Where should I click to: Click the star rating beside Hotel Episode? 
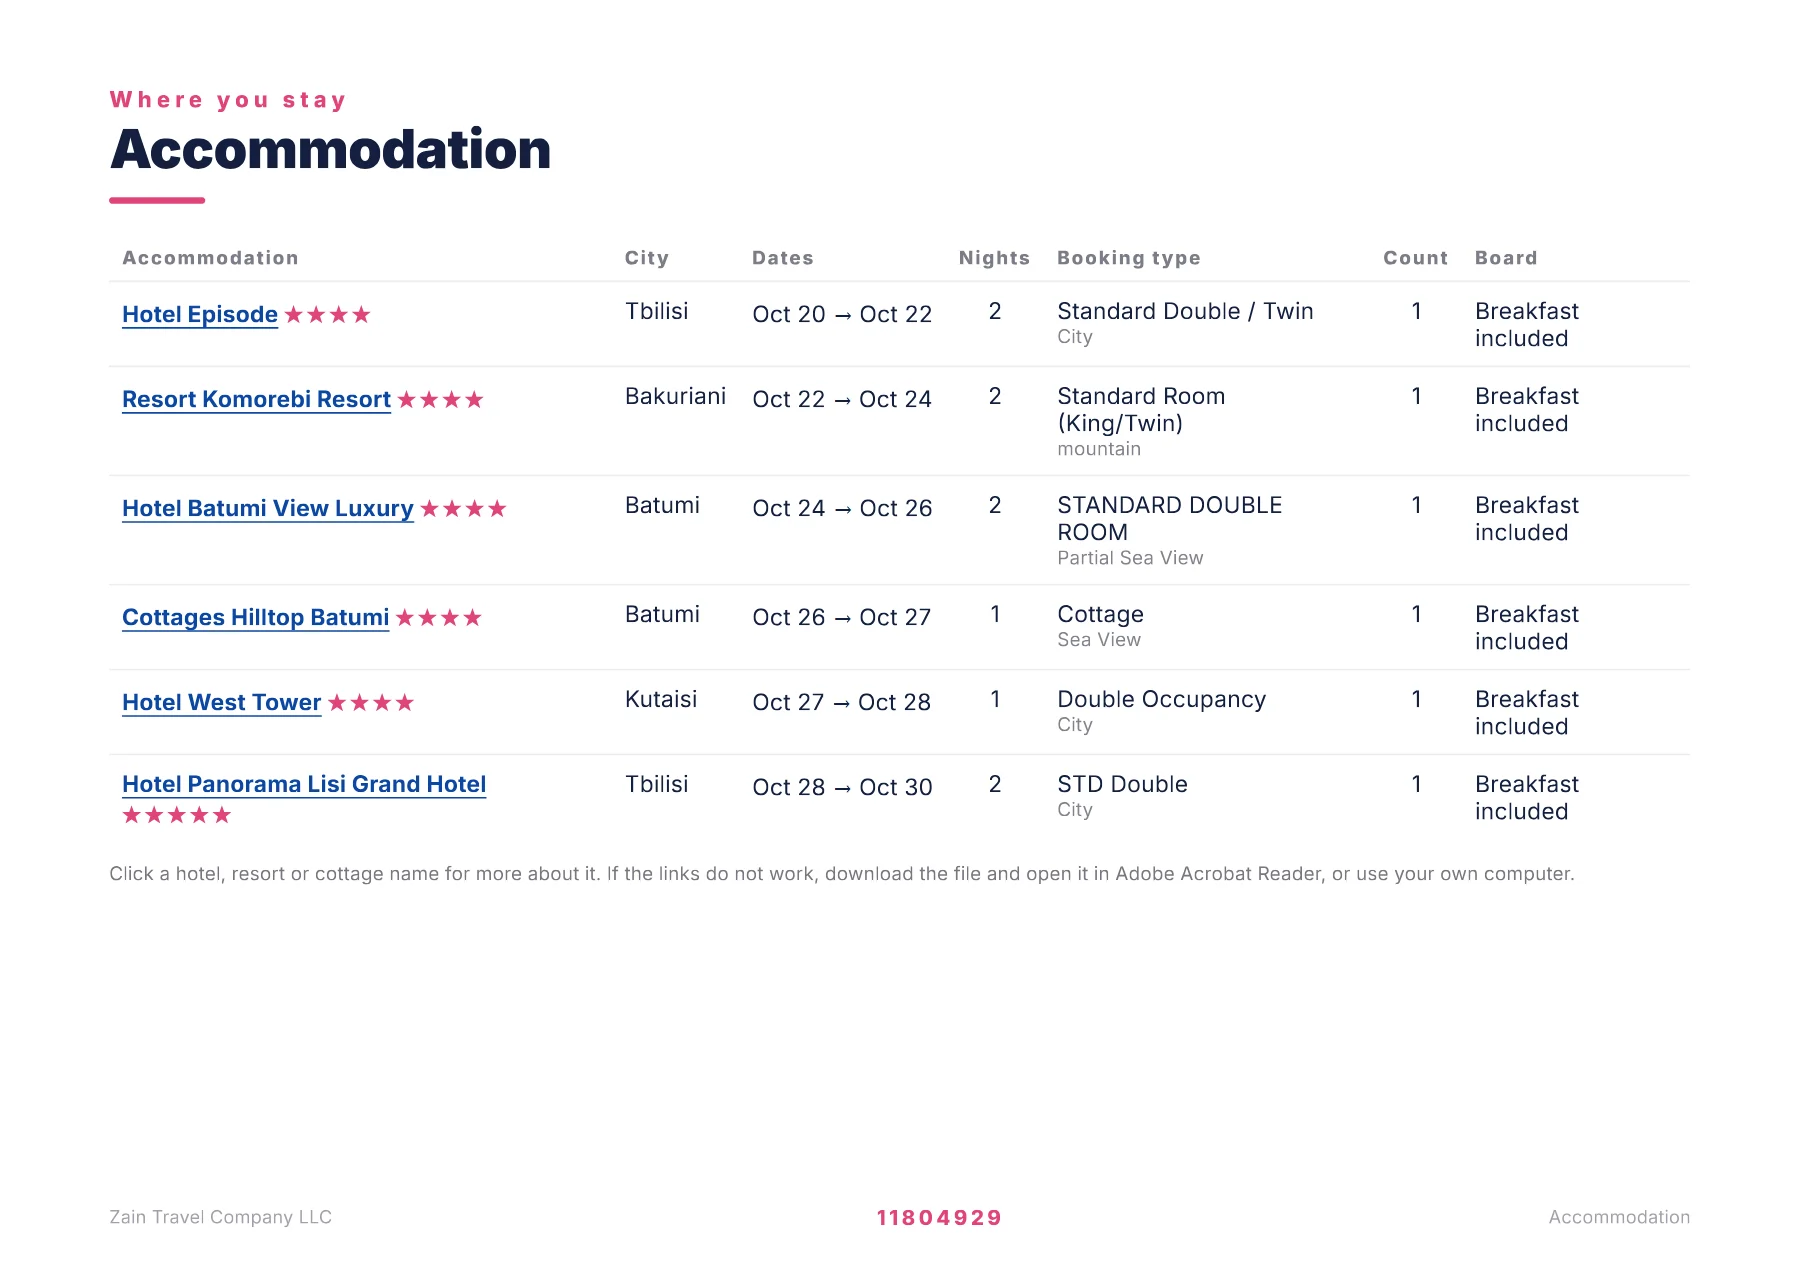pyautogui.click(x=328, y=315)
